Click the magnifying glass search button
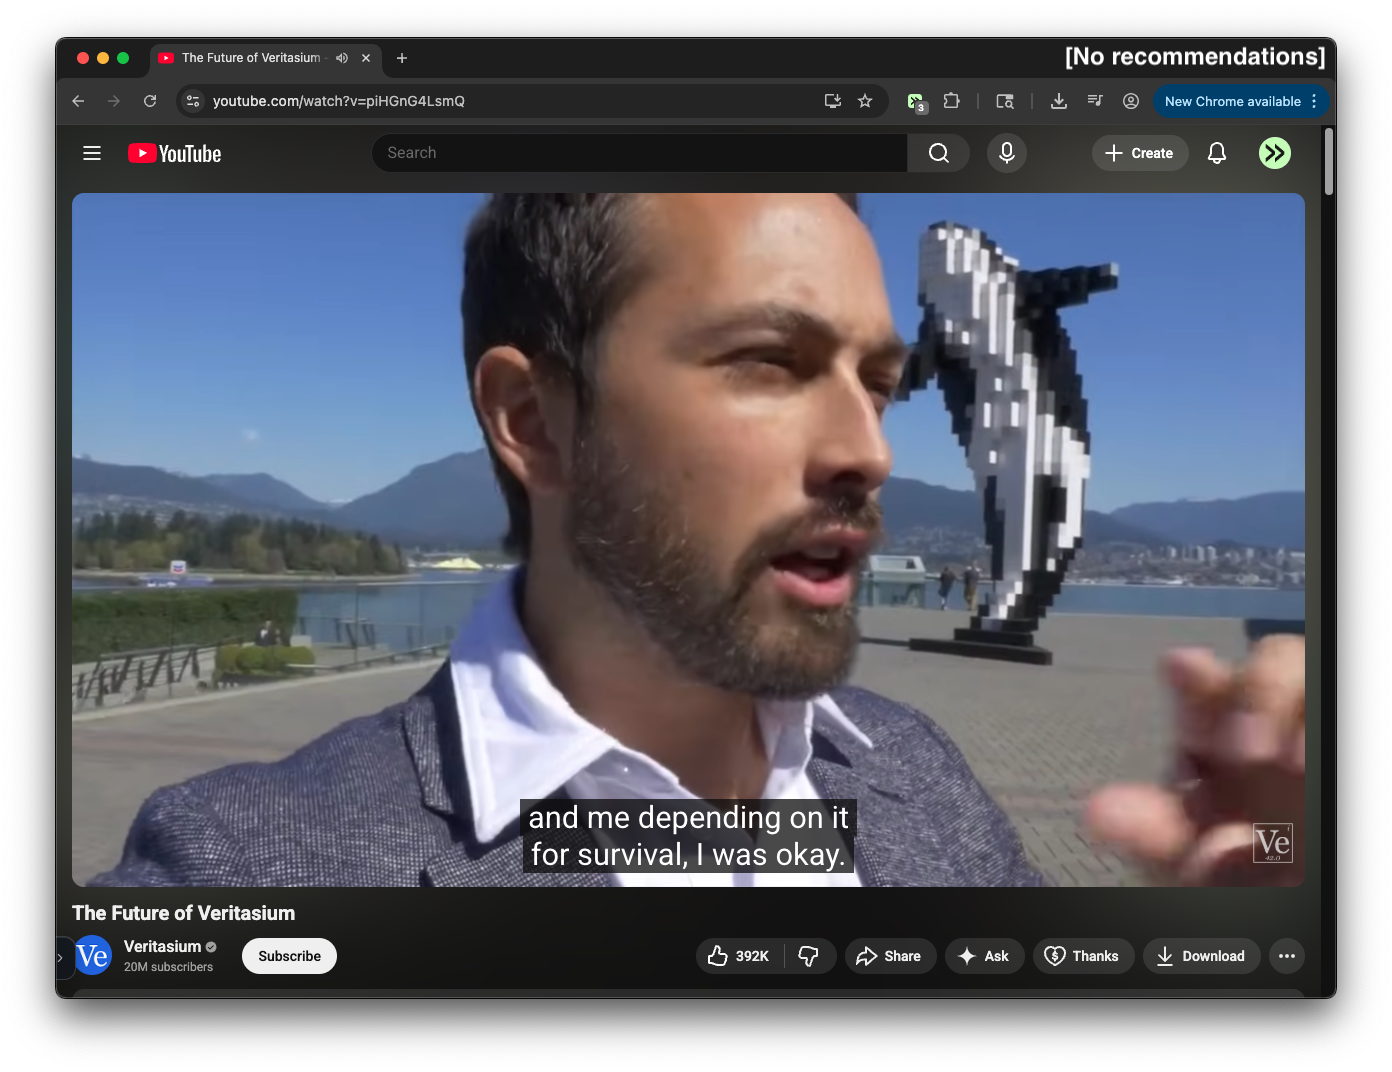The image size is (1392, 1072). (938, 153)
